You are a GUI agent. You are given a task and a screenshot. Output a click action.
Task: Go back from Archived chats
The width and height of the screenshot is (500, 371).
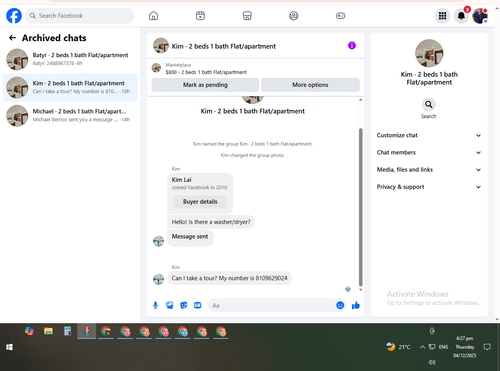click(12, 38)
